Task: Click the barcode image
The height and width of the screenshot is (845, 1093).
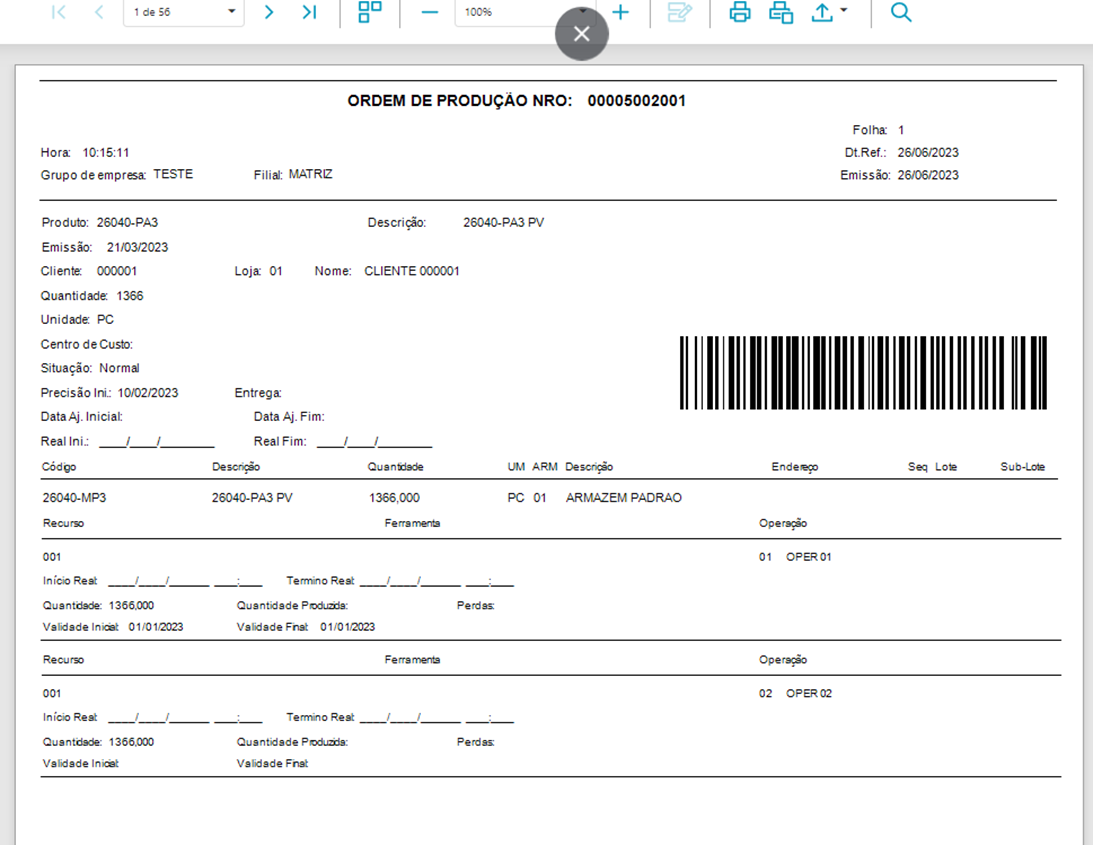Action: (863, 372)
